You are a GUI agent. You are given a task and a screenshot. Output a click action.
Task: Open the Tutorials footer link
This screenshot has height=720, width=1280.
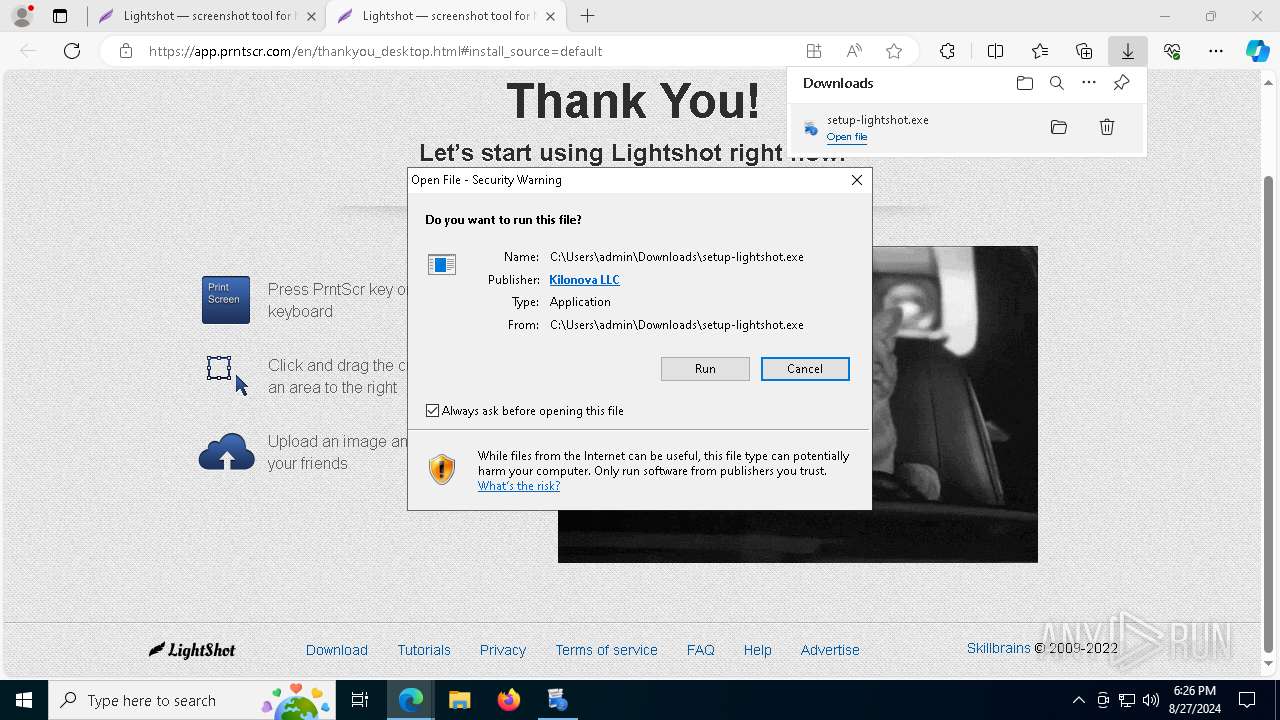click(424, 650)
